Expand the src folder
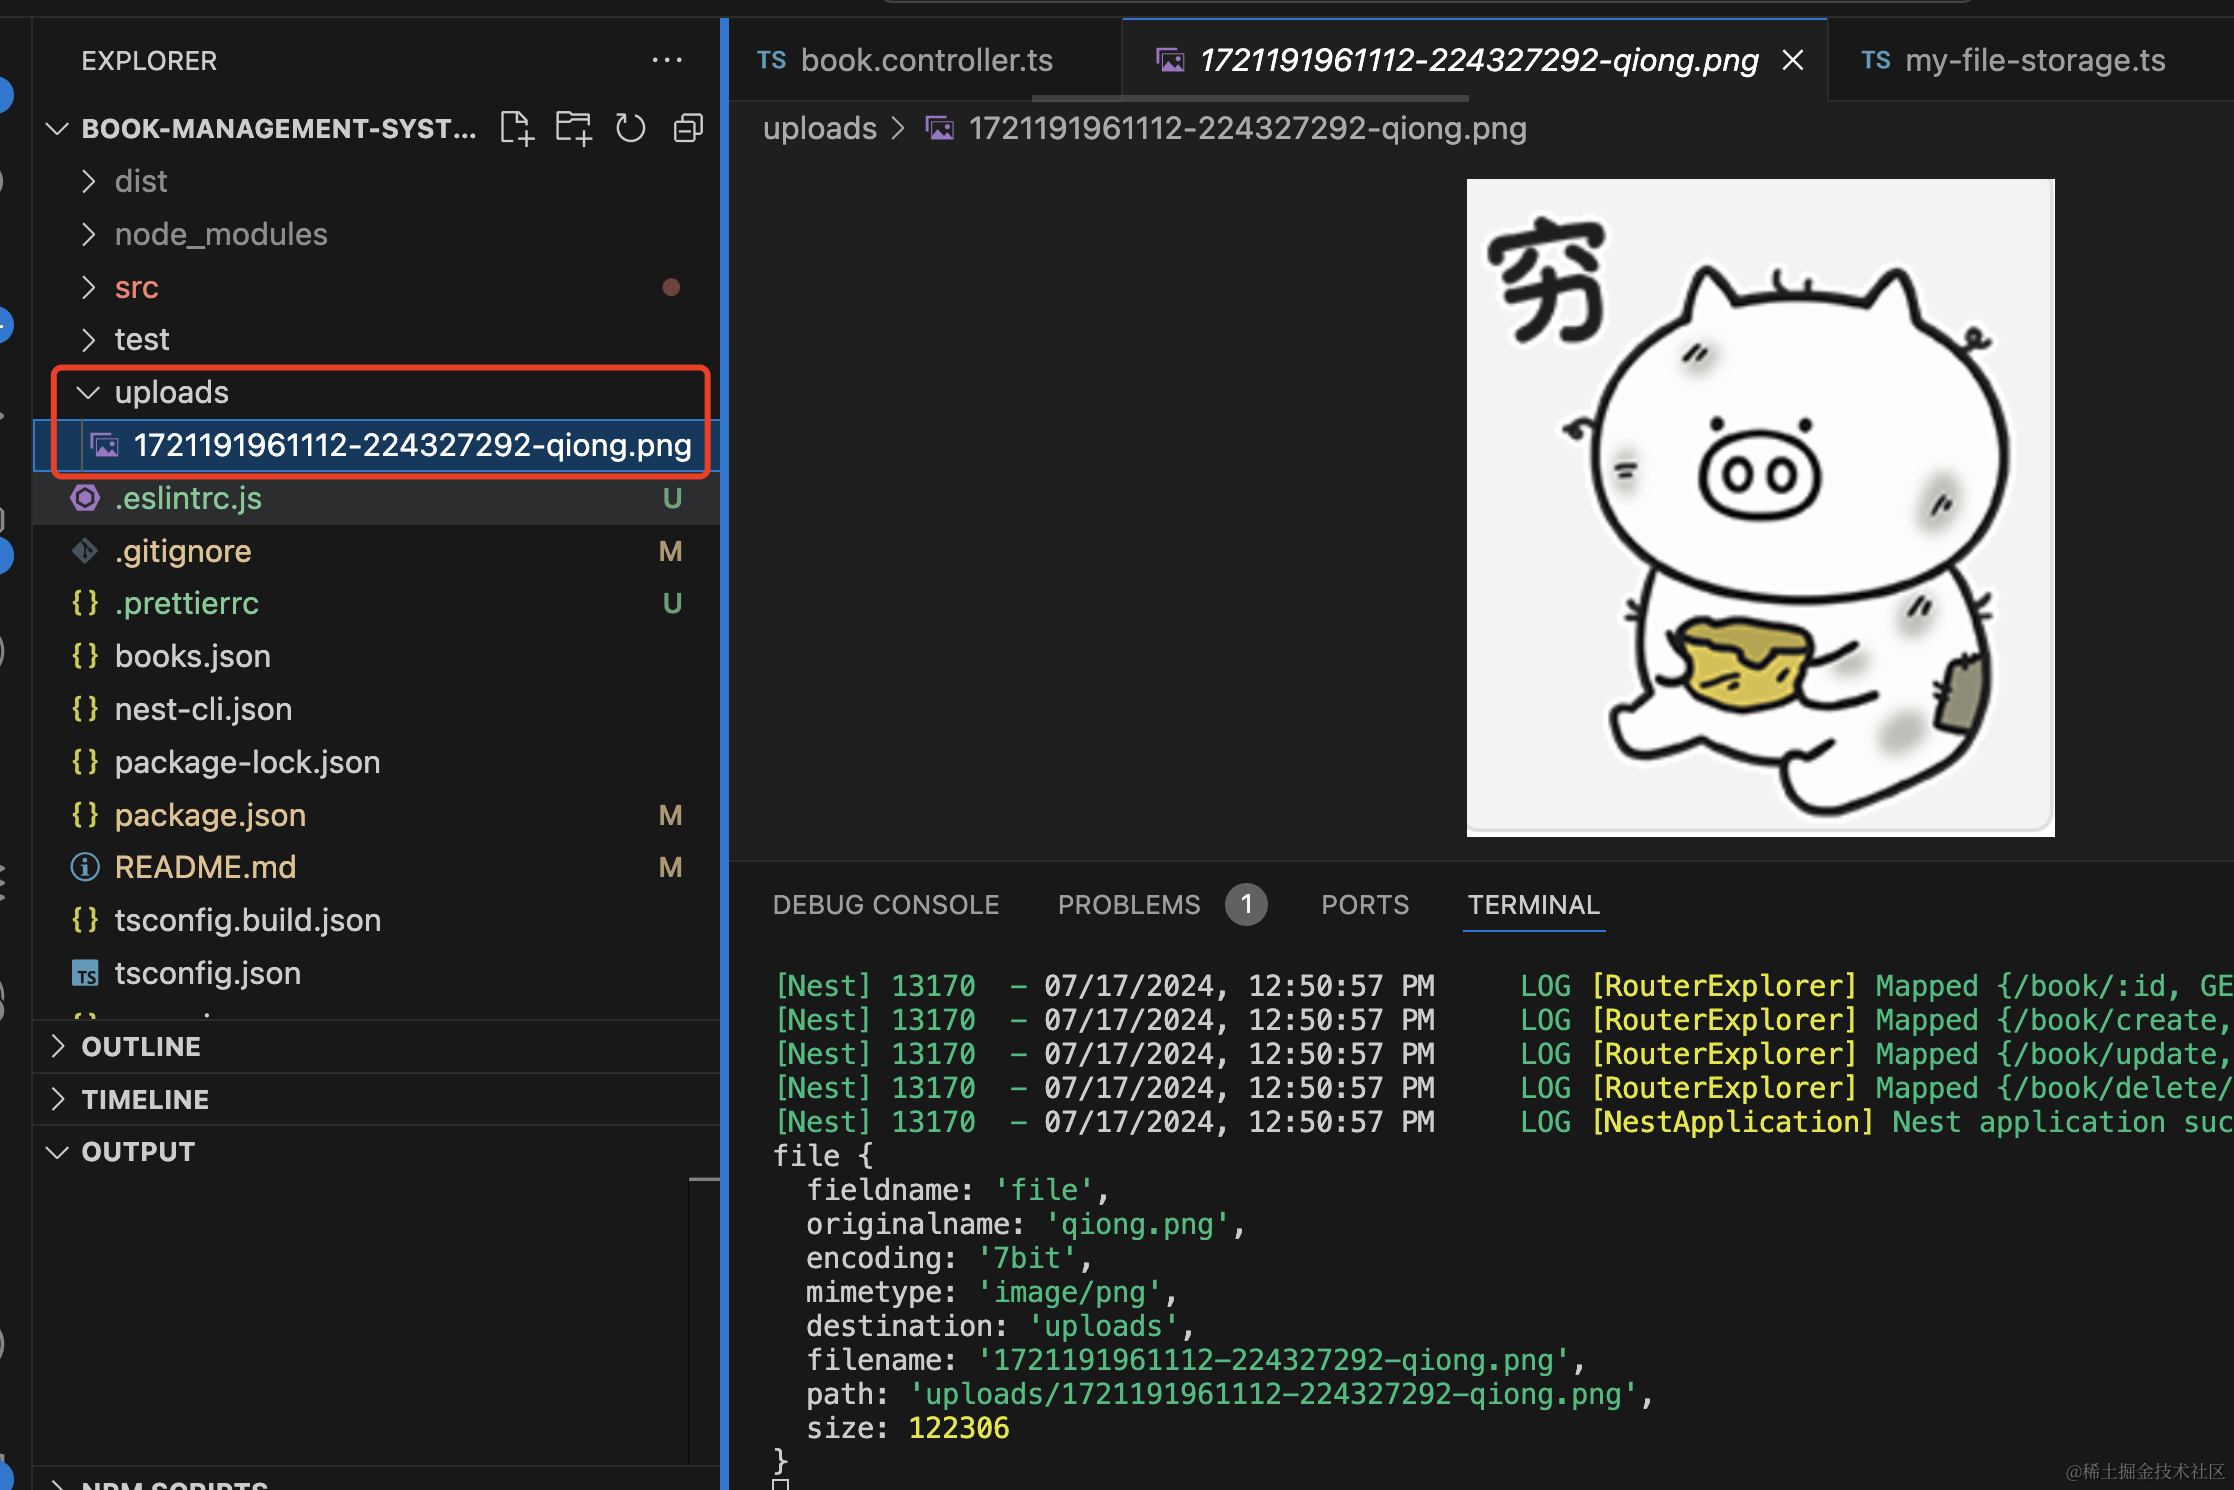Image resolution: width=2234 pixels, height=1490 pixels. (x=136, y=287)
